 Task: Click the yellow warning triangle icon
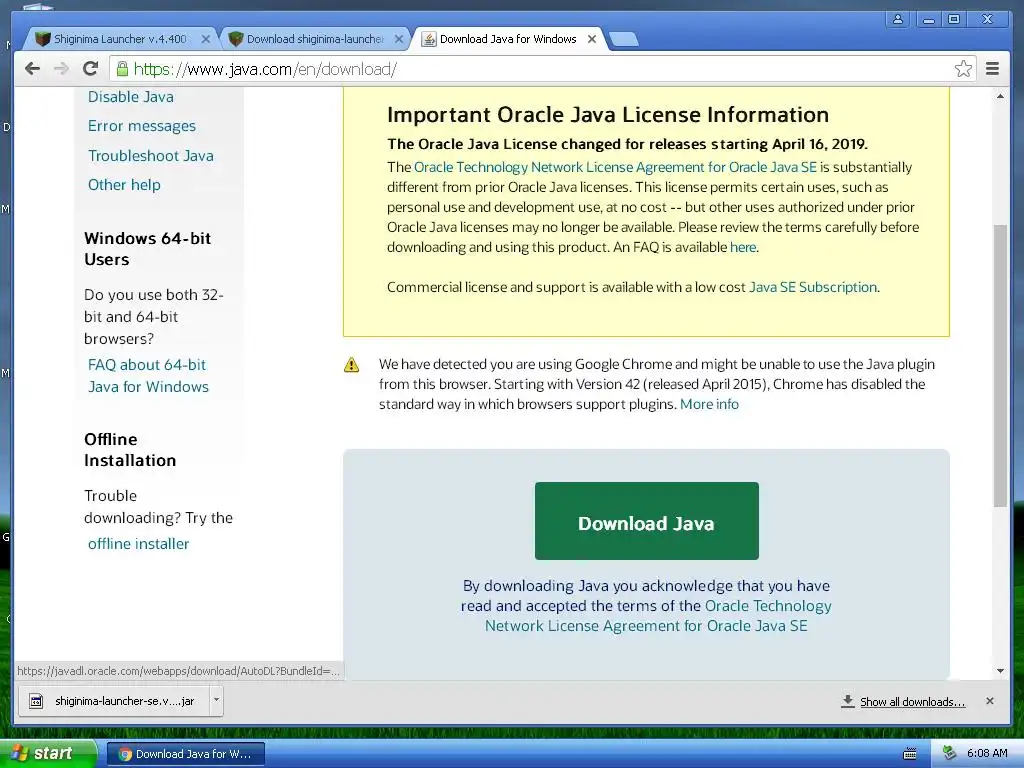[x=351, y=364]
